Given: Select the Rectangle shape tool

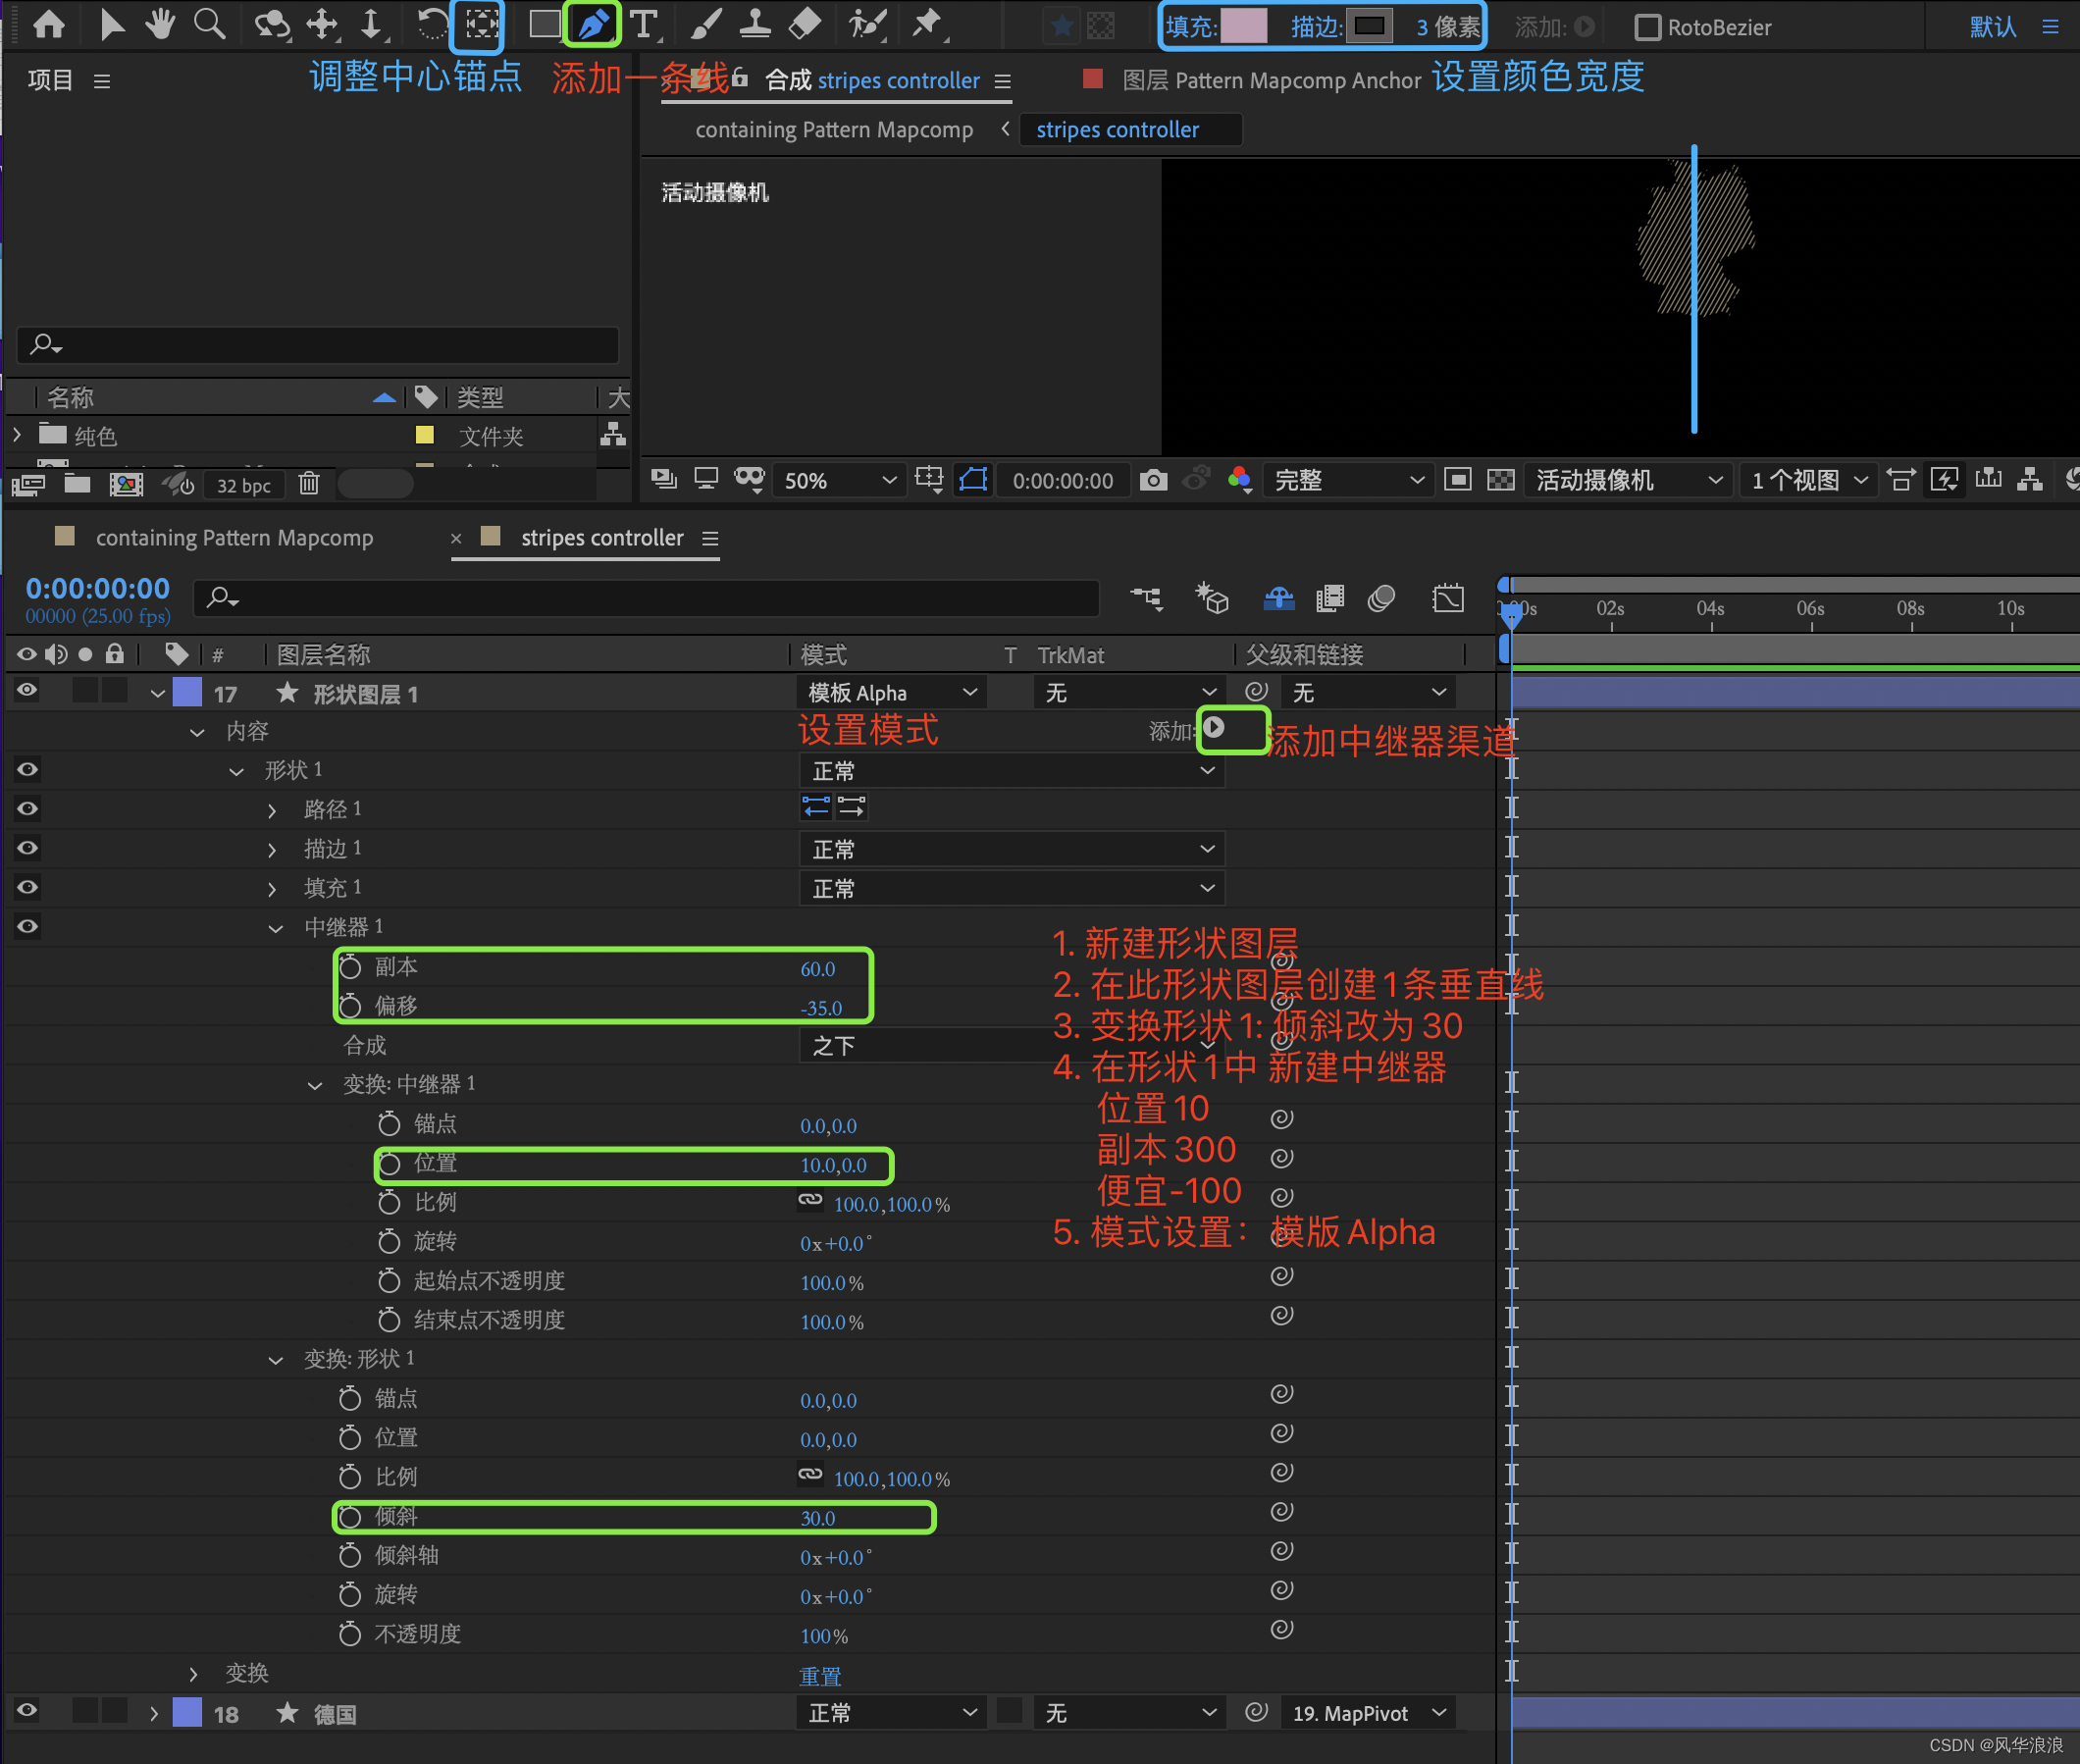Looking at the screenshot, I should (544, 24).
